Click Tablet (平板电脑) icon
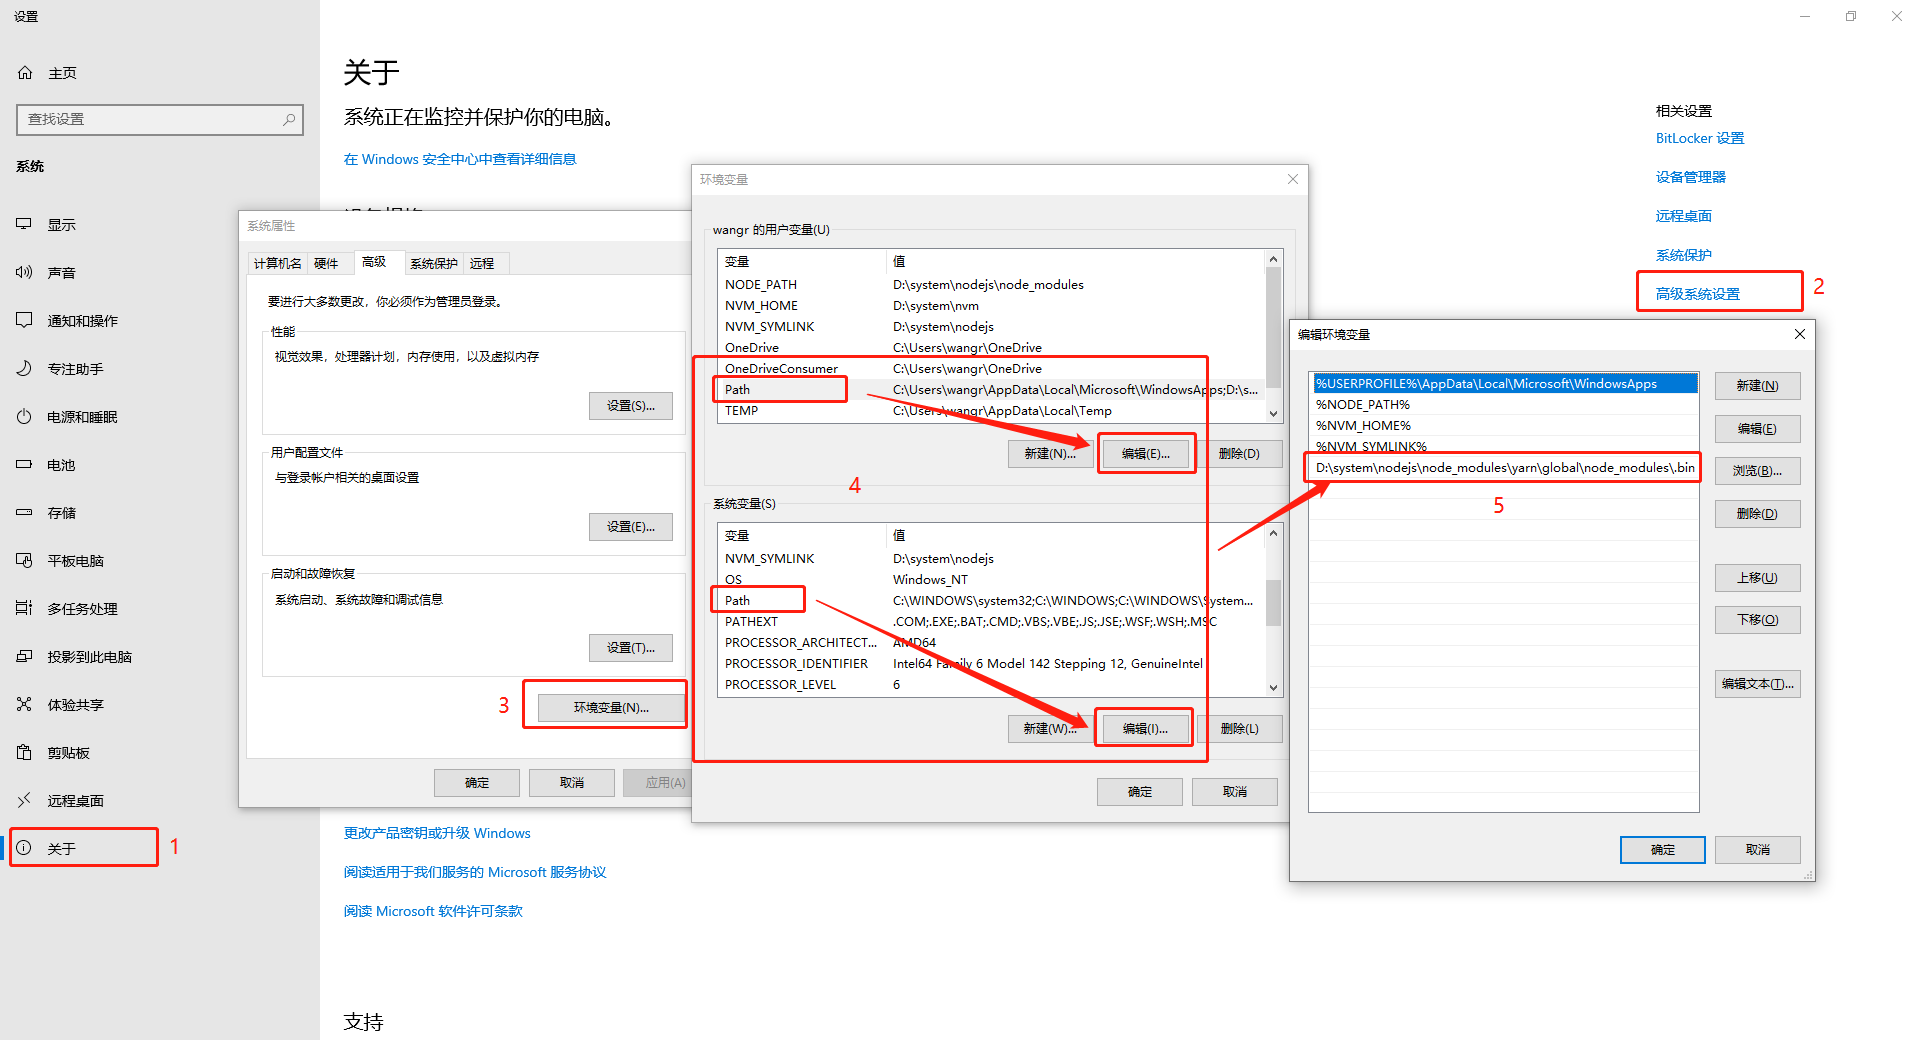Screen dimensions: 1920x1040 24,560
